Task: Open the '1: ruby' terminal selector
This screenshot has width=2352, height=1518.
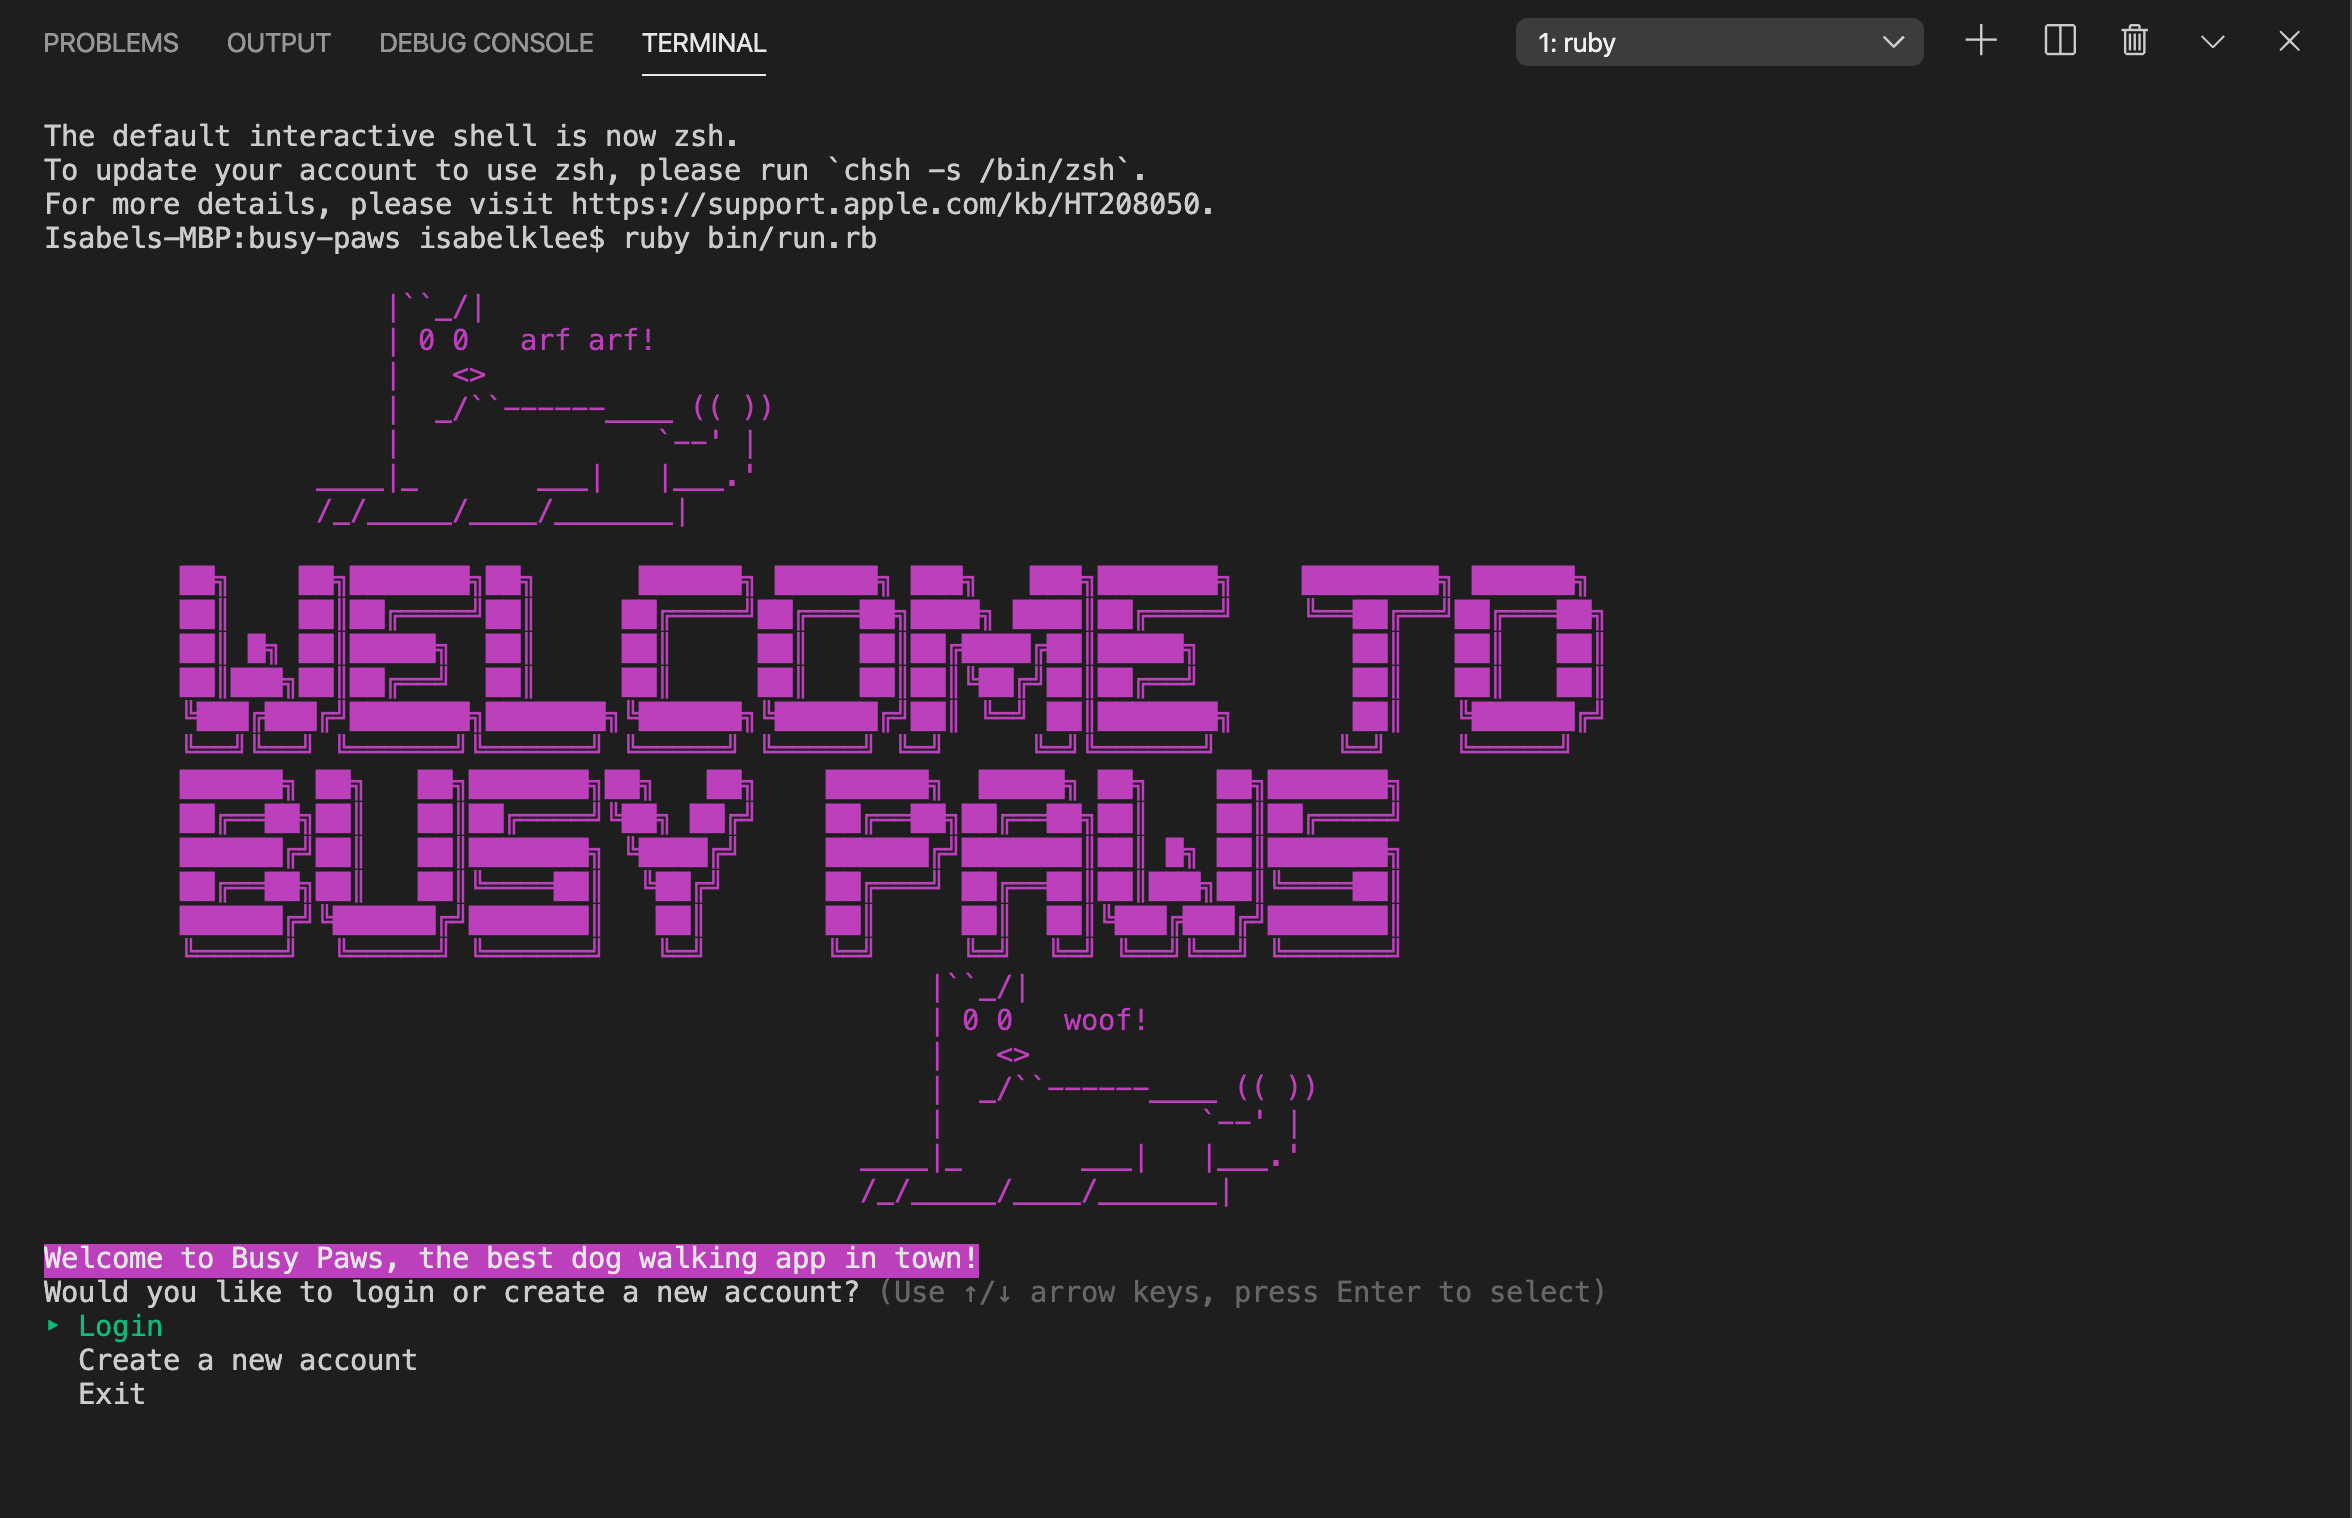Action: pos(1718,43)
